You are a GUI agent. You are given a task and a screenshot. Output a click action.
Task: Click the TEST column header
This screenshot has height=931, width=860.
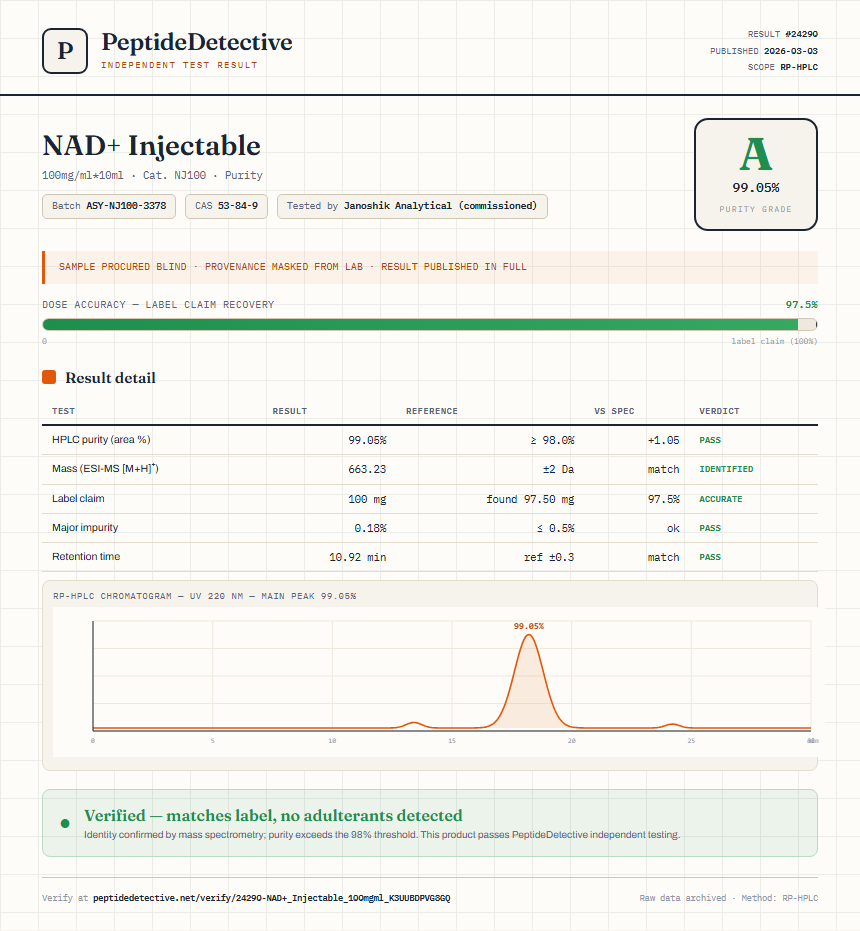64,411
